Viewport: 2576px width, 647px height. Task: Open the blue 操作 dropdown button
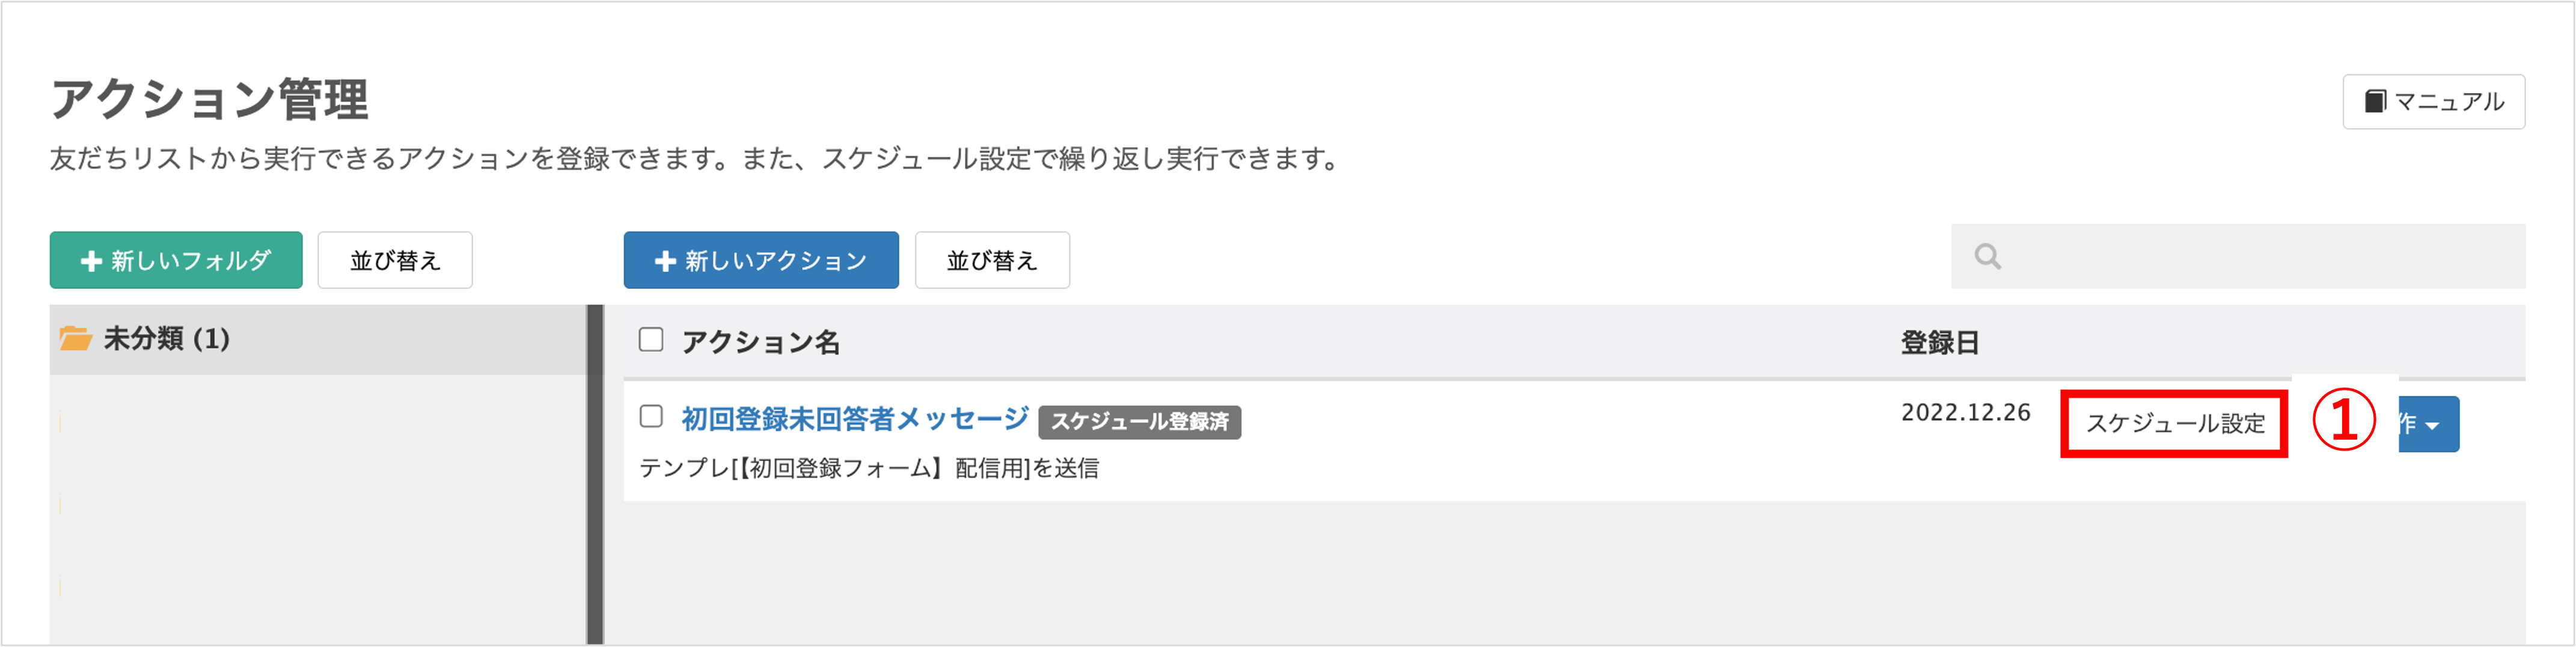click(2429, 424)
